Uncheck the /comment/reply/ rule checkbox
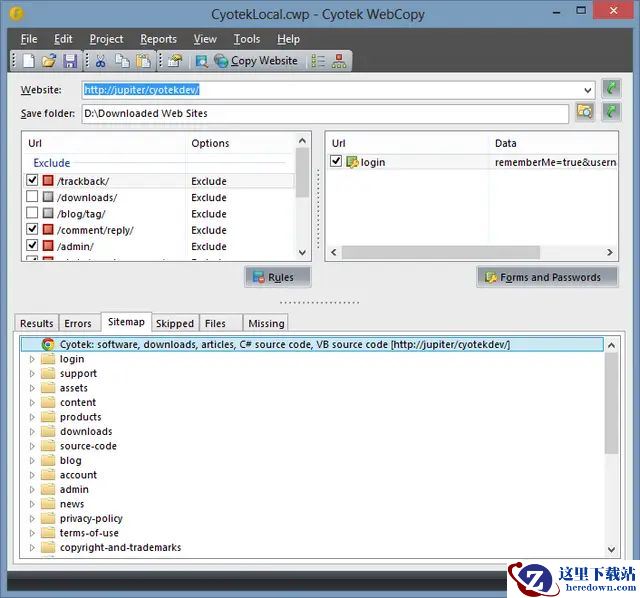Image resolution: width=640 pixels, height=598 pixels. (x=32, y=229)
